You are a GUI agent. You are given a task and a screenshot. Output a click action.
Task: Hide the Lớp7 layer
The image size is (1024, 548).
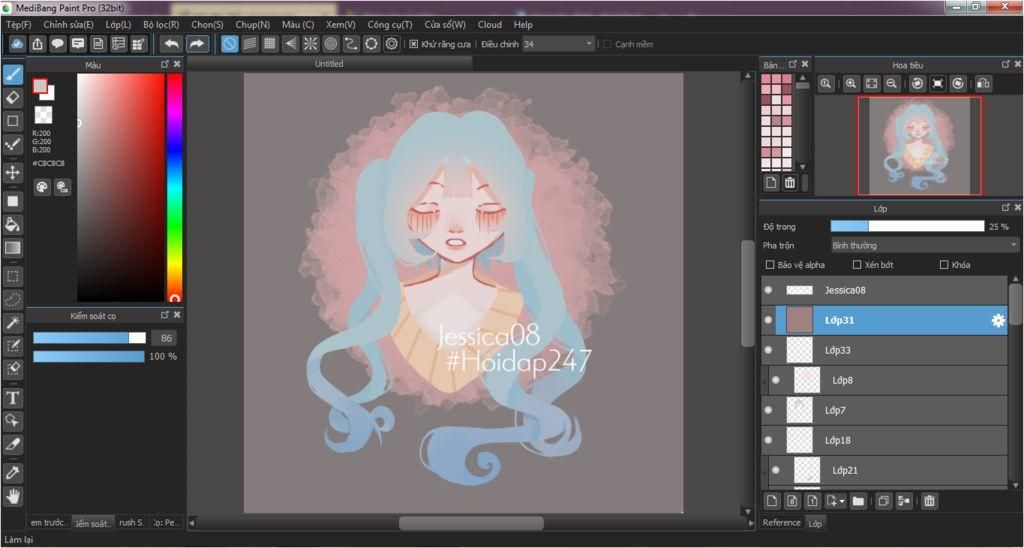[x=768, y=410]
